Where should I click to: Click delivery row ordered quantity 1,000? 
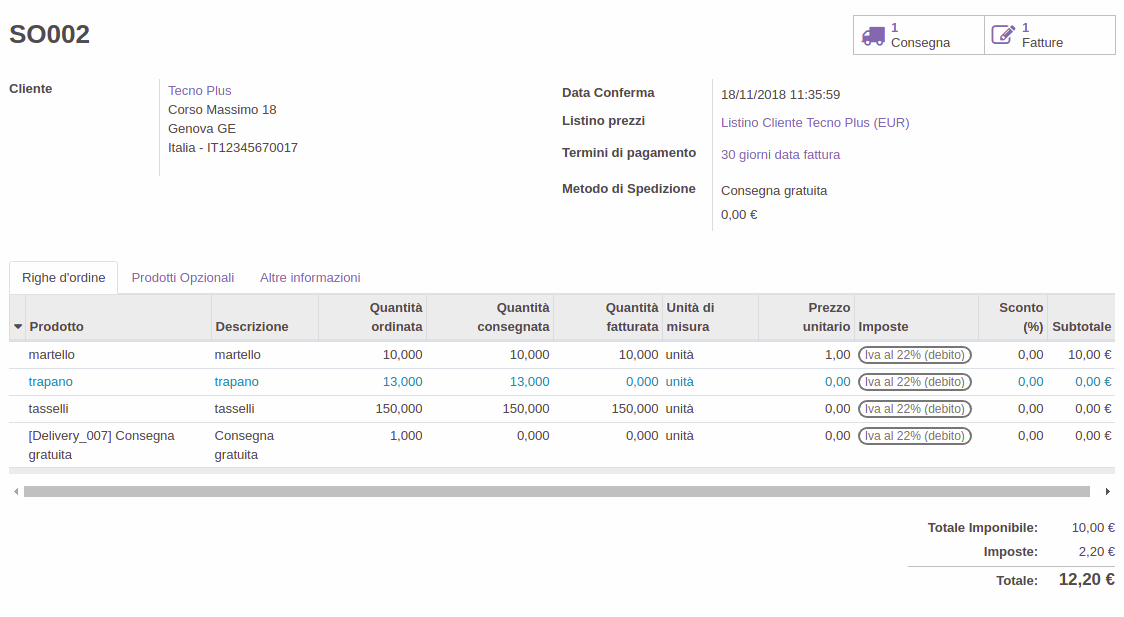tap(406, 436)
